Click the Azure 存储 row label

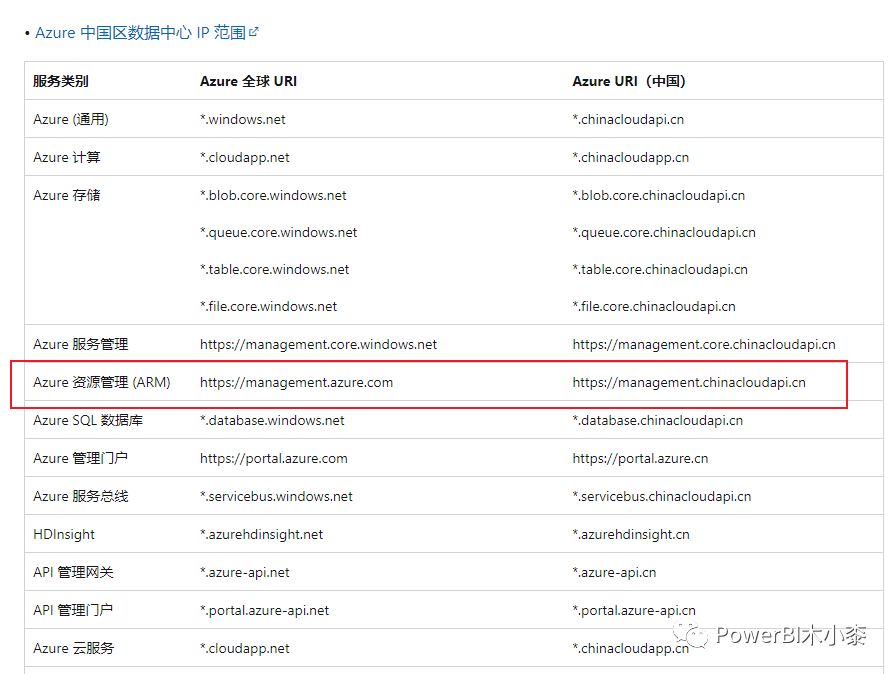pyautogui.click(x=67, y=195)
